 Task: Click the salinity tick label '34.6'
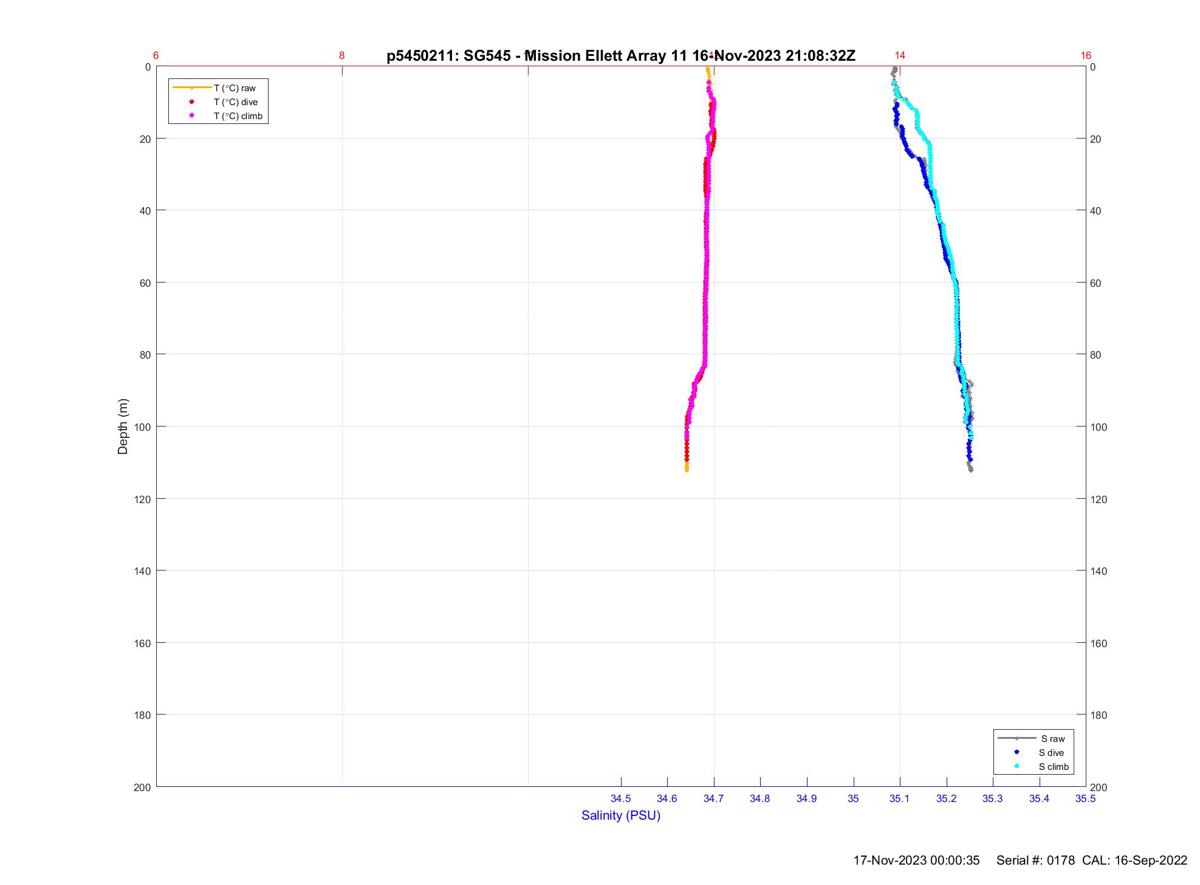(x=667, y=799)
